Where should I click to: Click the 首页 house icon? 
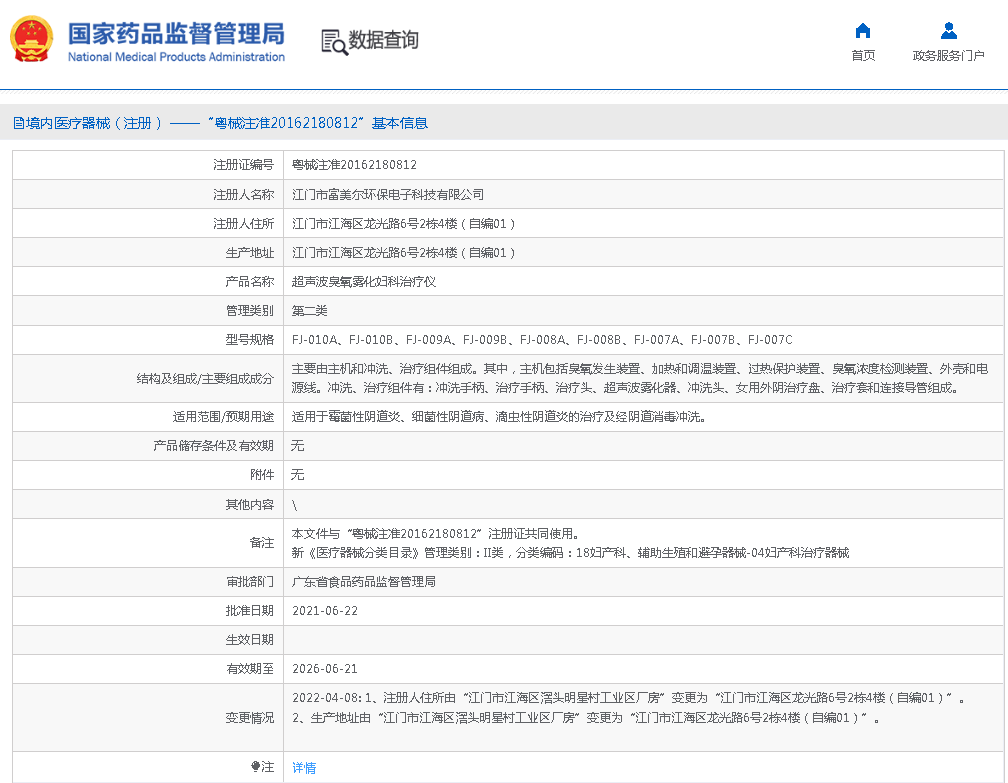[863, 30]
